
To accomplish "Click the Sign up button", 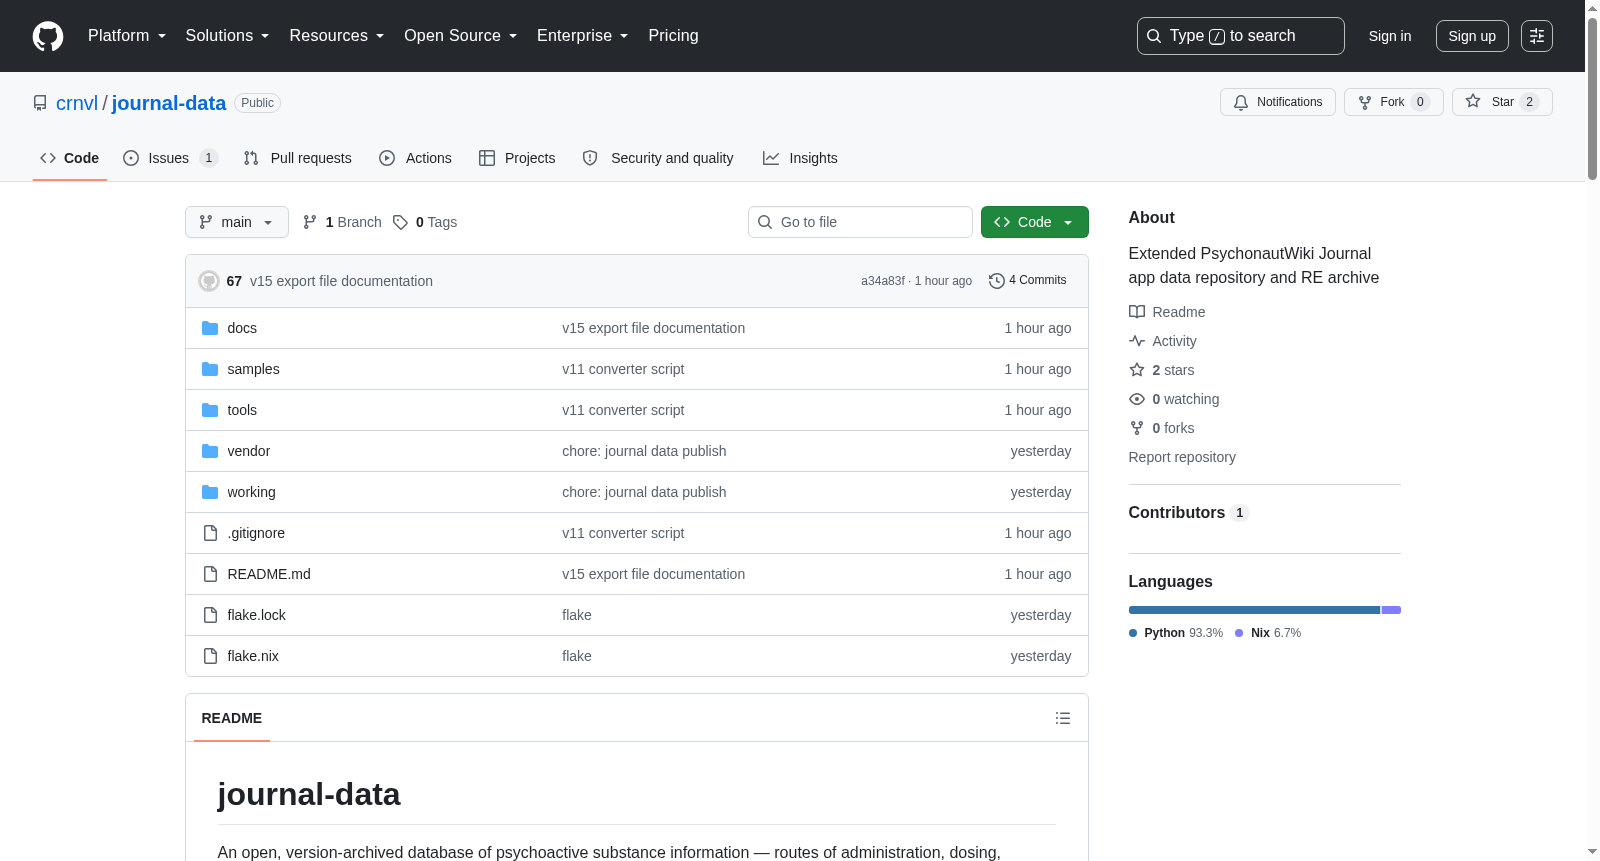I will pos(1472,36).
